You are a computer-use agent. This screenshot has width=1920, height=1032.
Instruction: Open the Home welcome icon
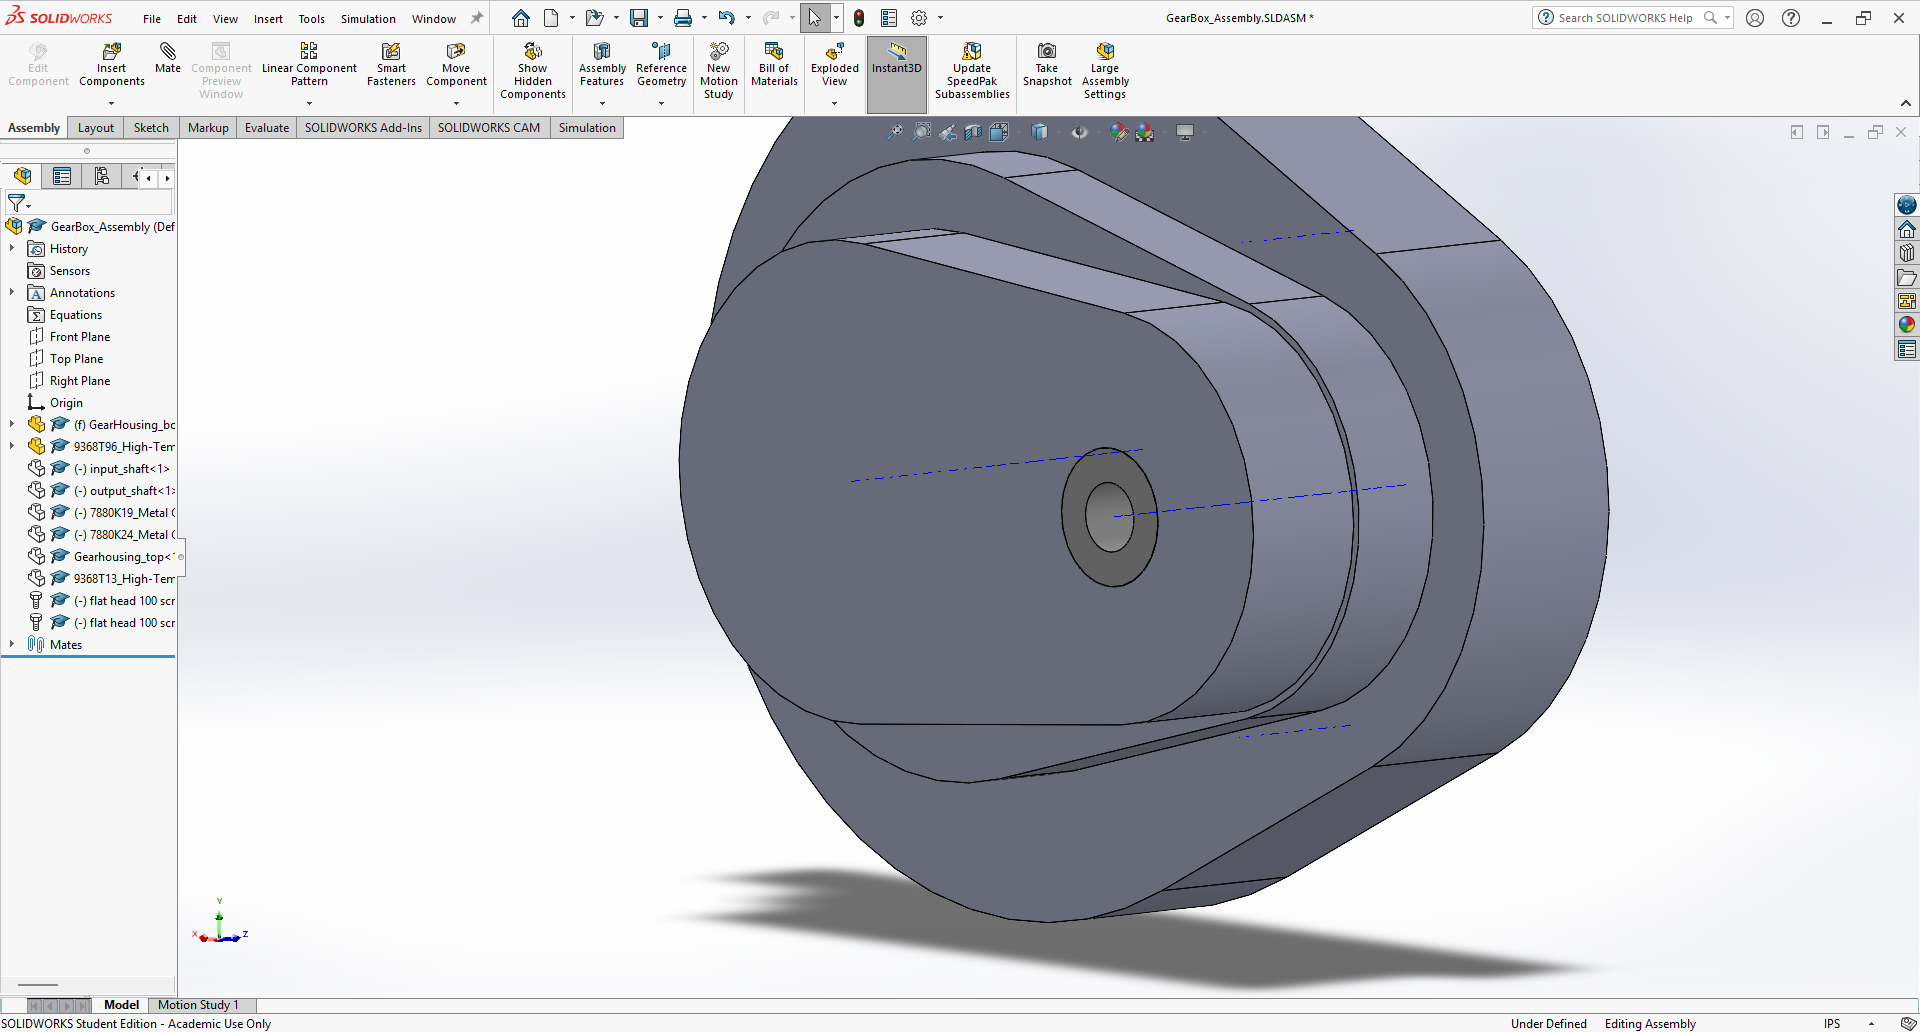click(521, 18)
